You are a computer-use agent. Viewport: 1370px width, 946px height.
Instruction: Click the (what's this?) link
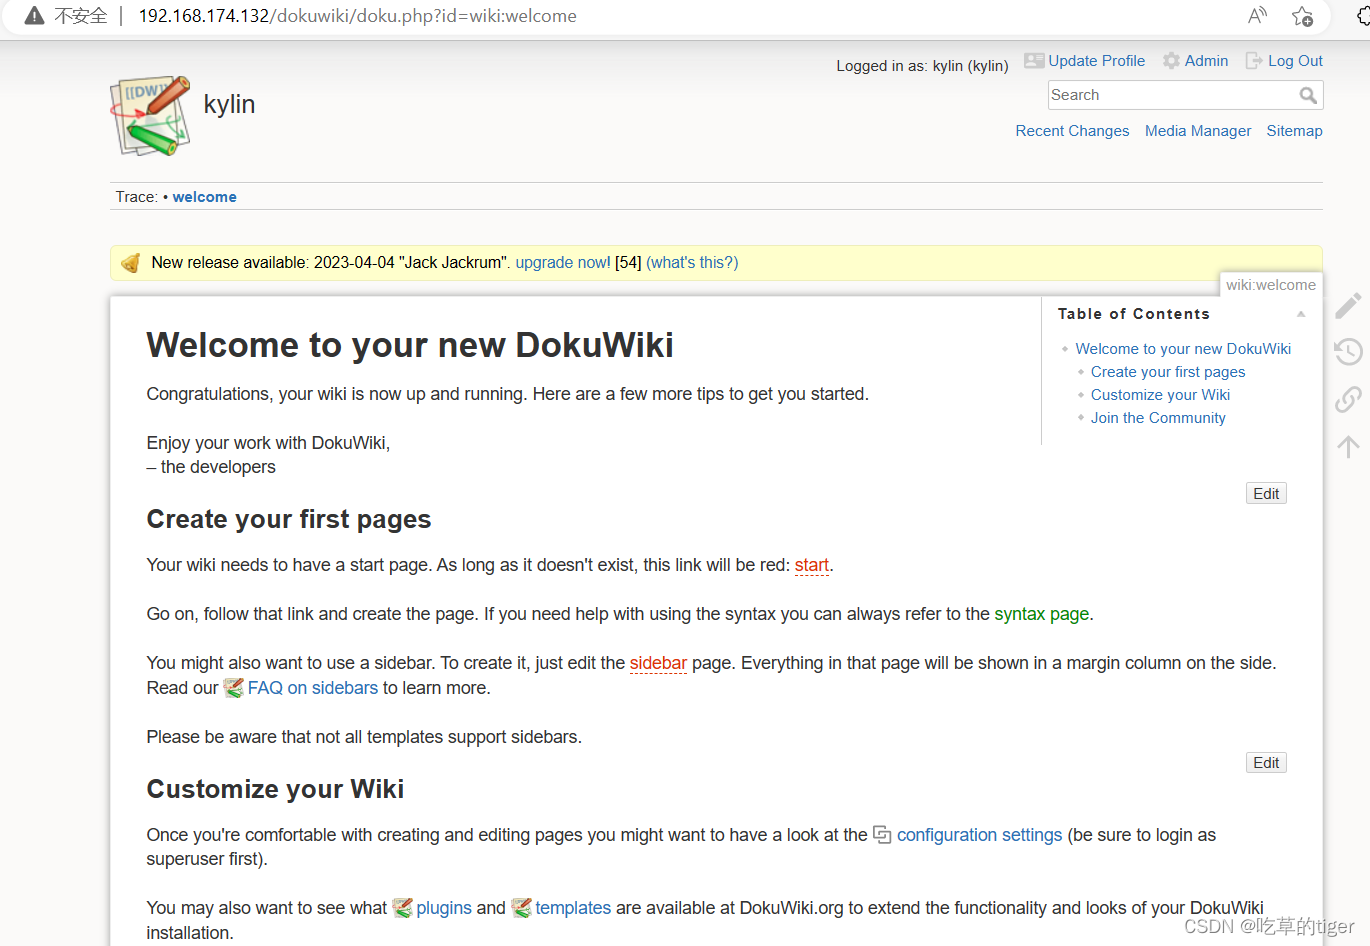tap(692, 263)
